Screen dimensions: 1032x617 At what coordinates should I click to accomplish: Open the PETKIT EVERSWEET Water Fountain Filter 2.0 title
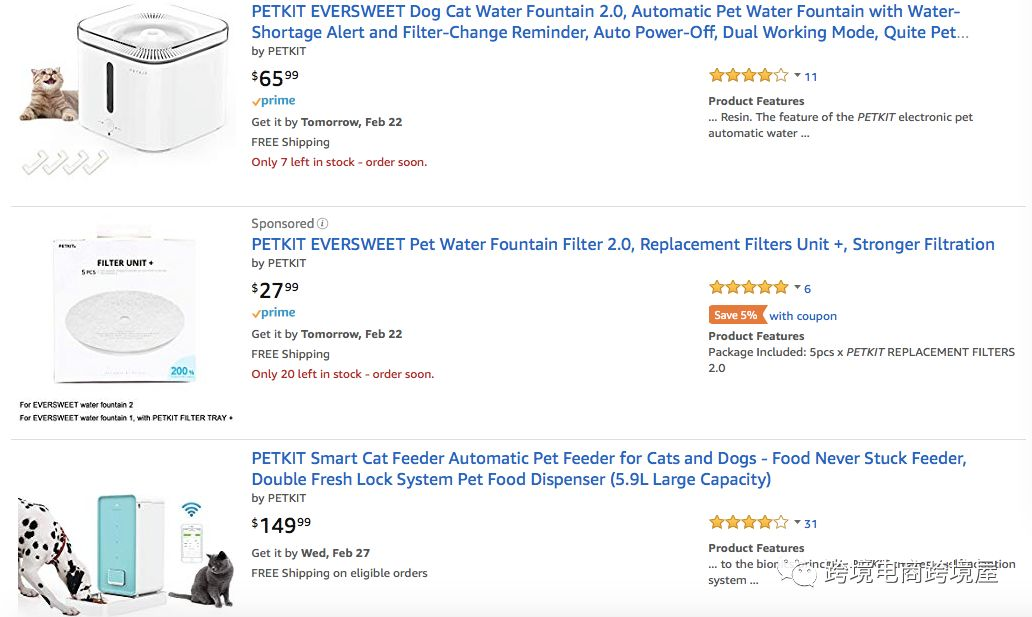tap(623, 244)
